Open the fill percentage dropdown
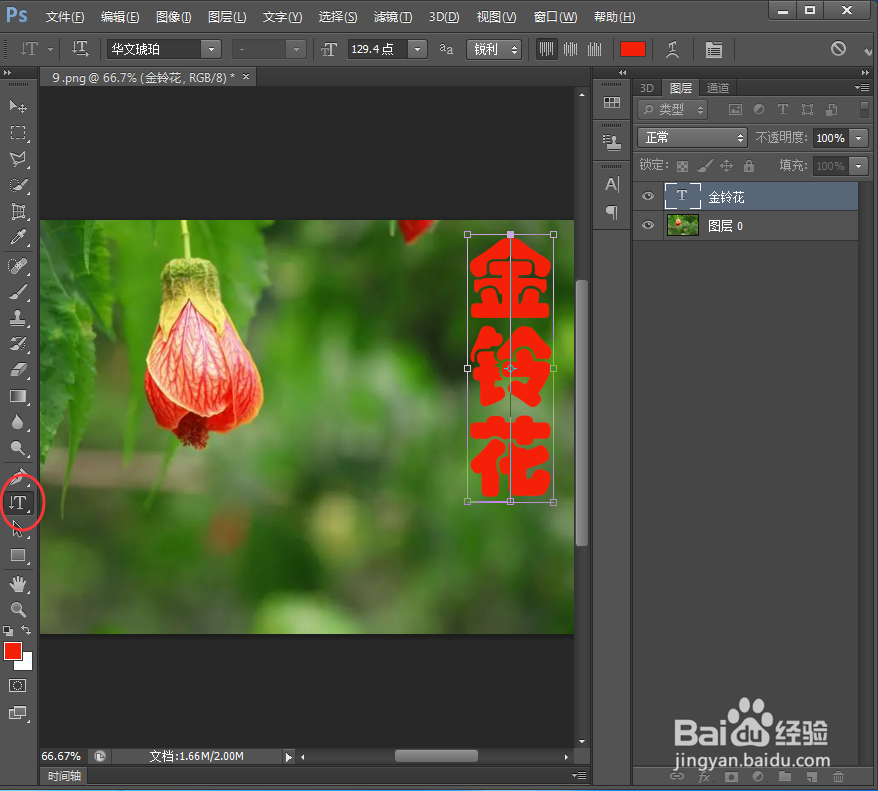The height and width of the screenshot is (791, 878). [858, 166]
